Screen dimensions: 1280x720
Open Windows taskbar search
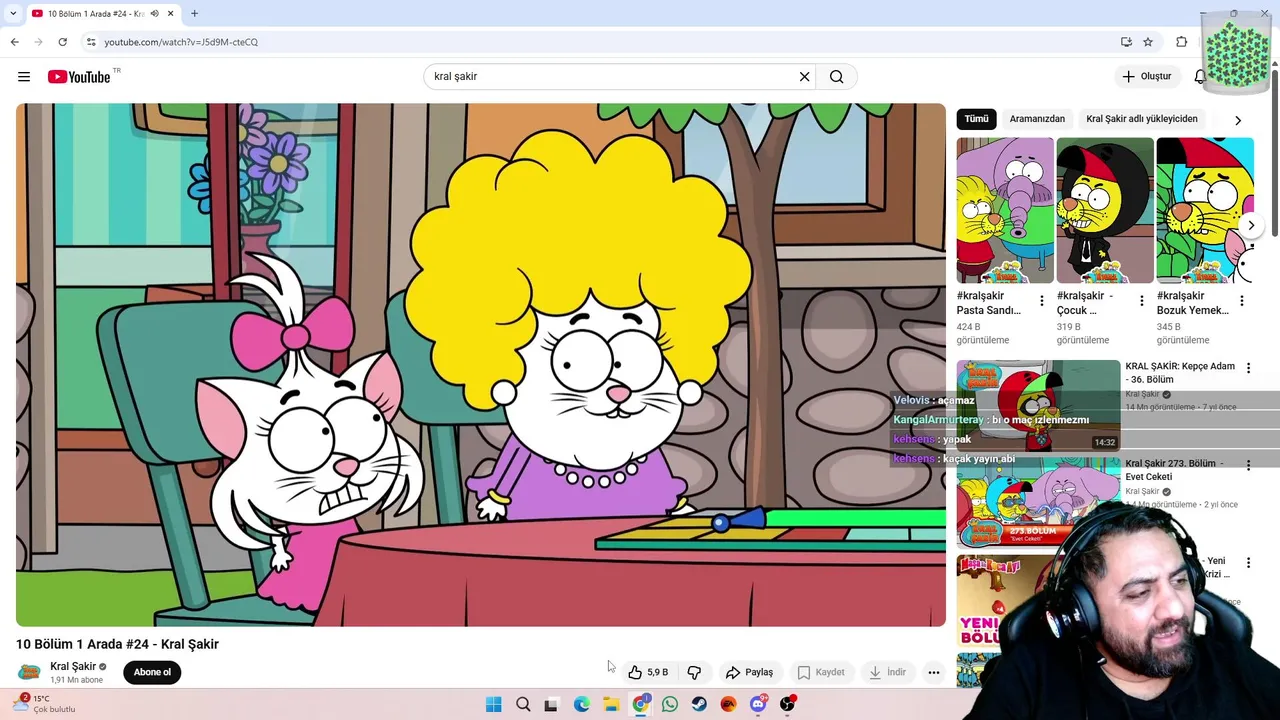(523, 704)
